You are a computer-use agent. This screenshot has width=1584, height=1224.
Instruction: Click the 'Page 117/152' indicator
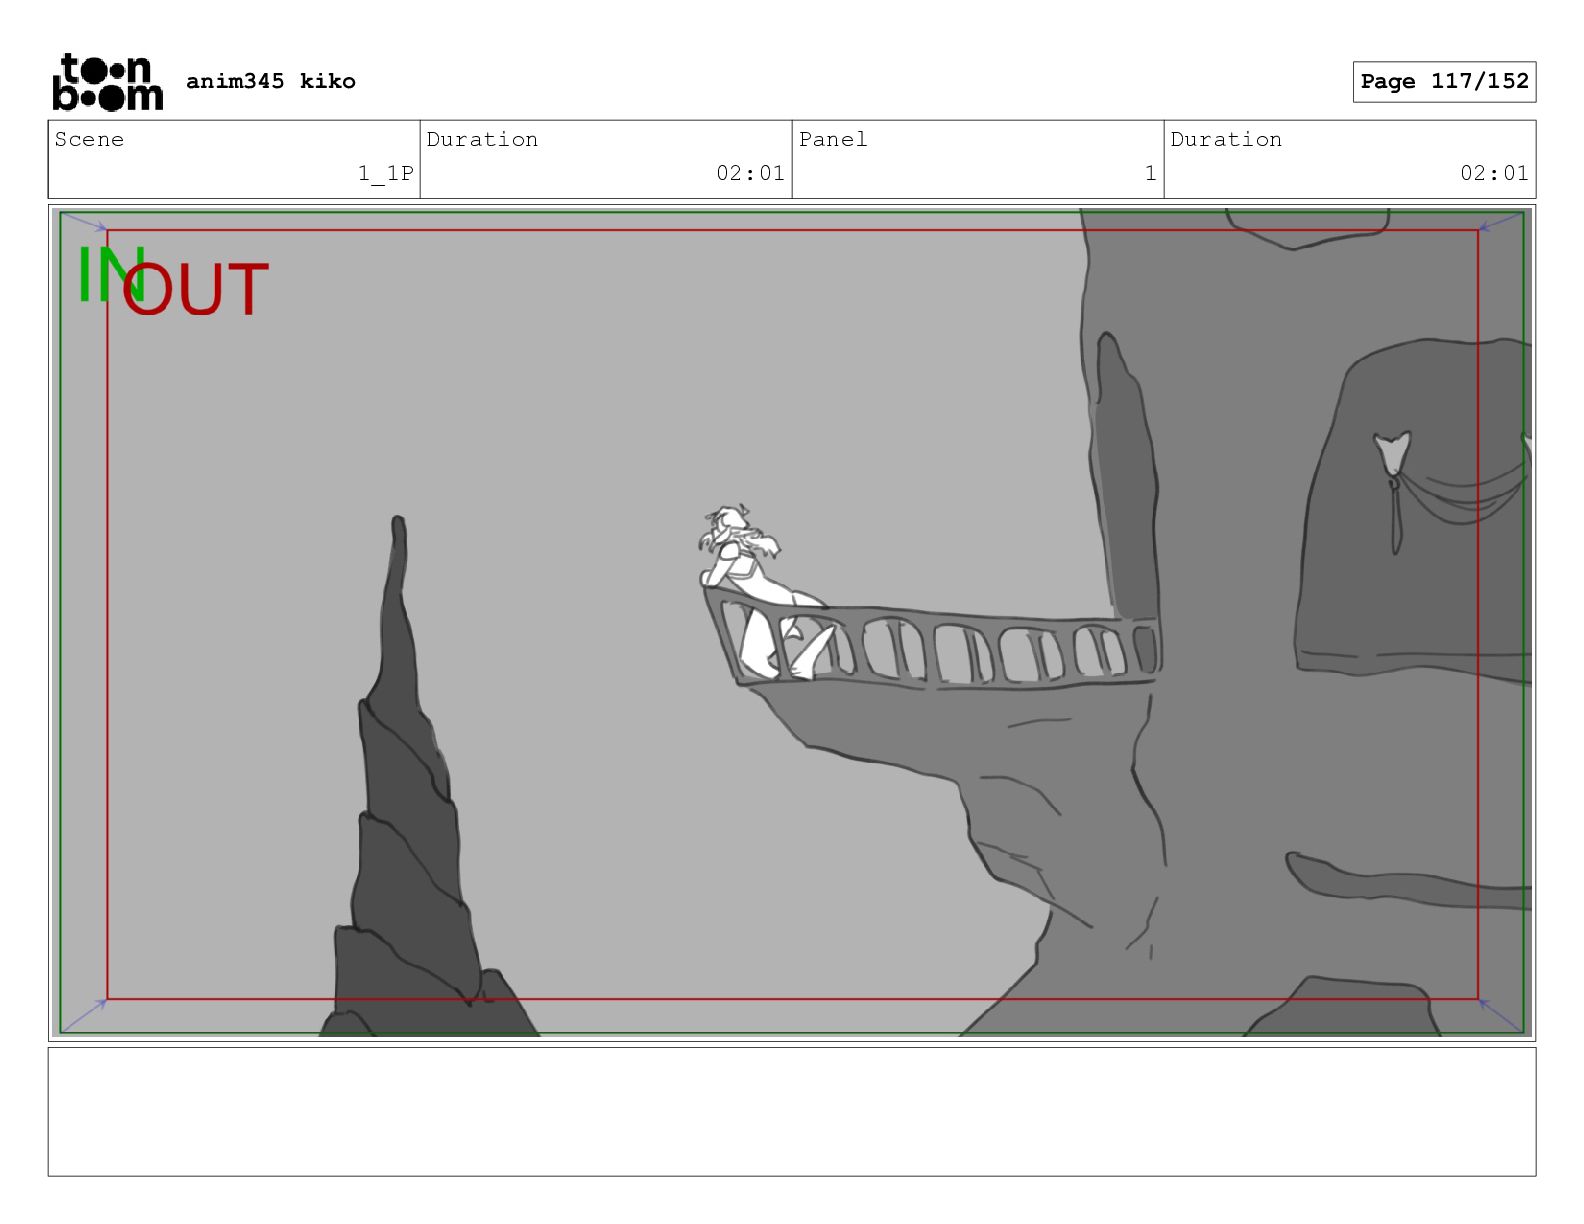[1444, 82]
